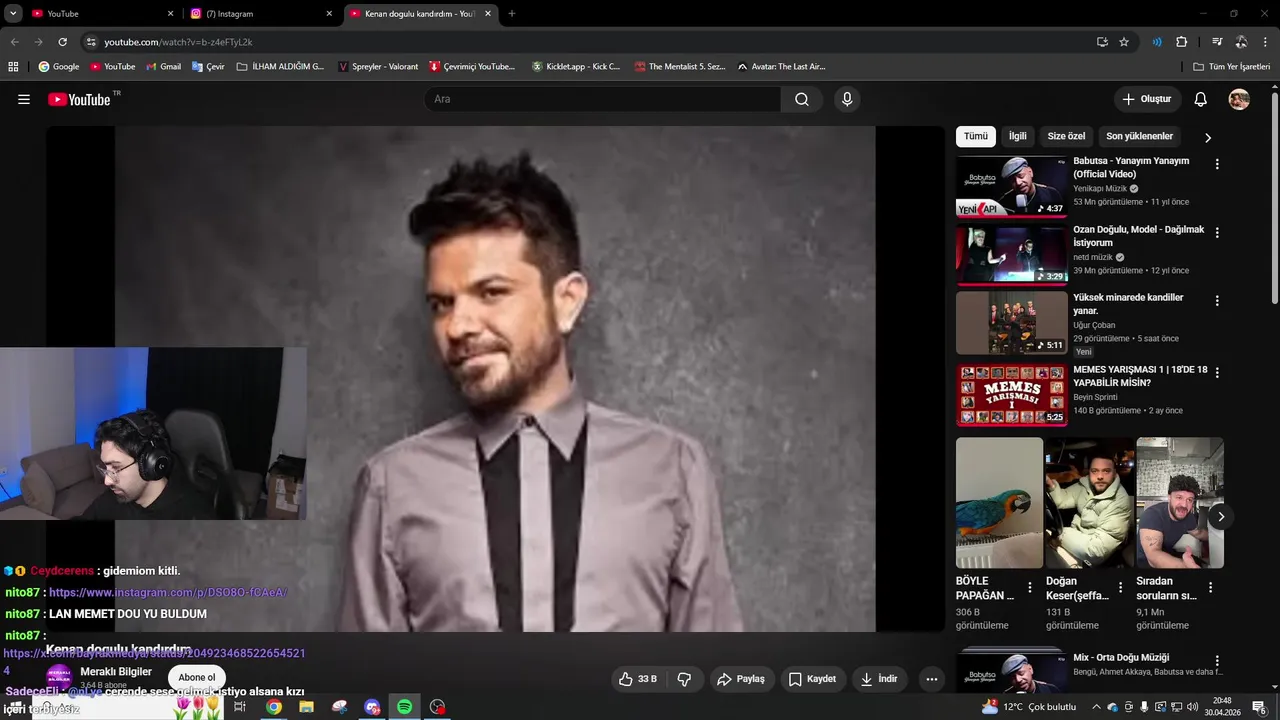Select the Size özel filter chip
Image resolution: width=1280 pixels, height=720 pixels.
click(1066, 136)
